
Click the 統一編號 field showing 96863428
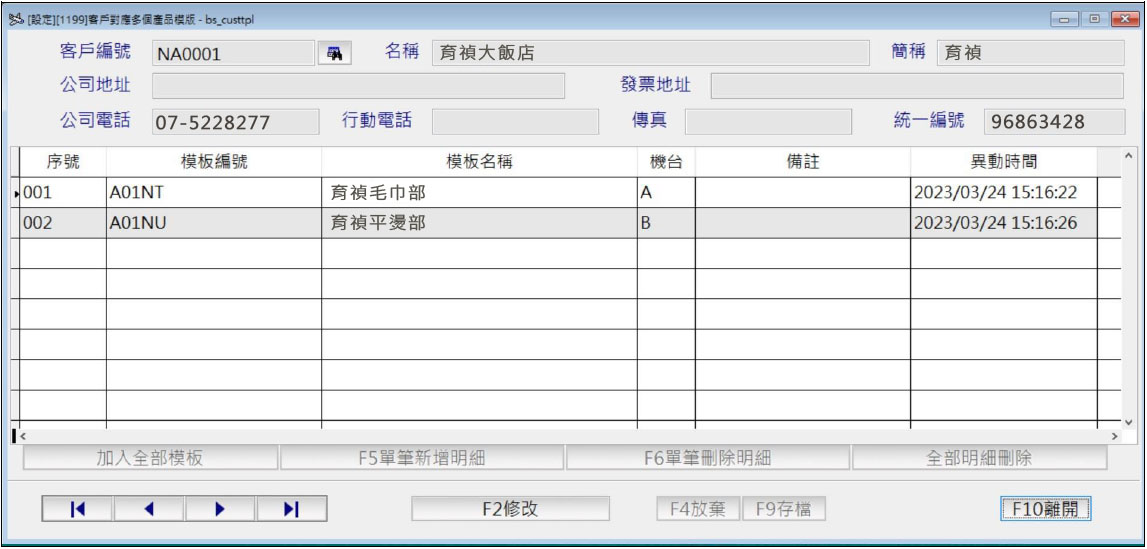[x=1054, y=121]
